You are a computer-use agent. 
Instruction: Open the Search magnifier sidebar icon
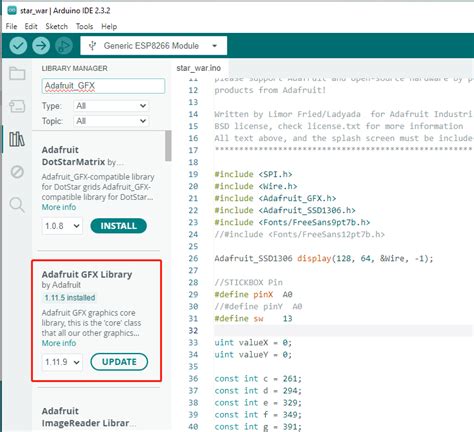[17, 205]
